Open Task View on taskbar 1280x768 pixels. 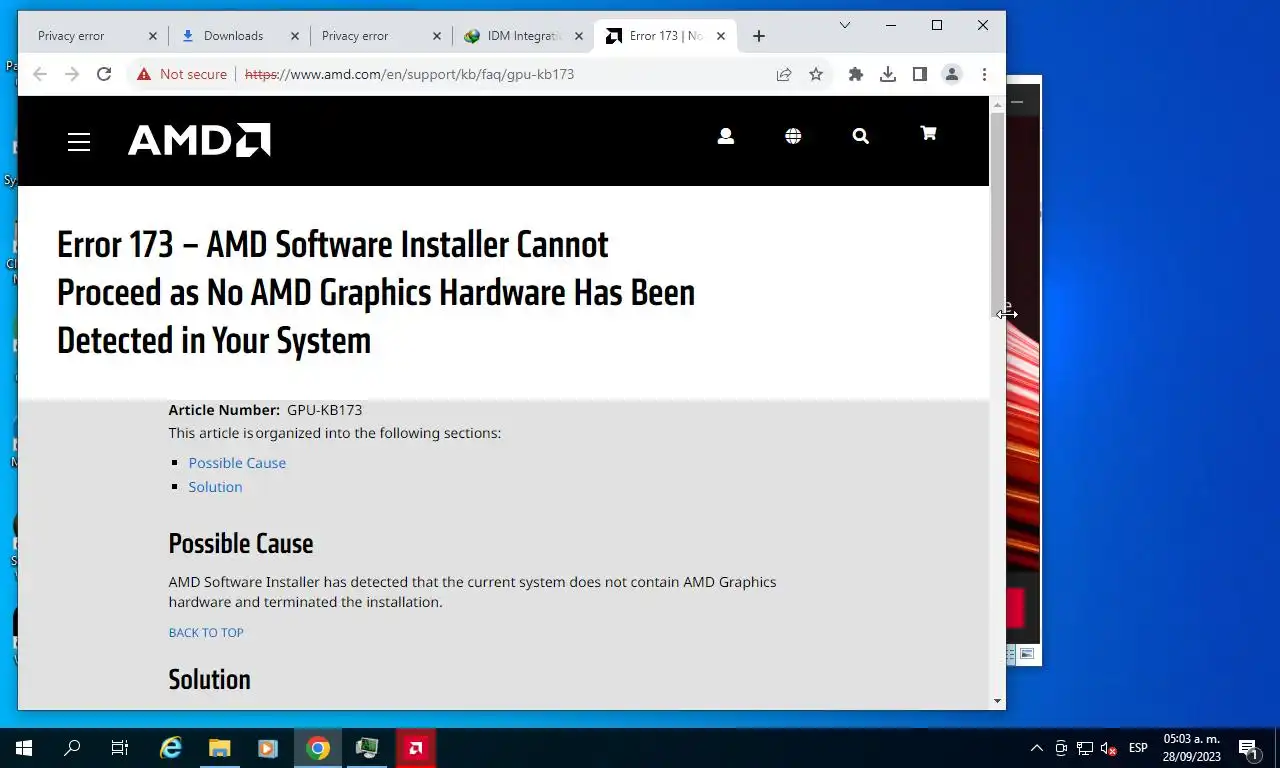click(x=120, y=748)
